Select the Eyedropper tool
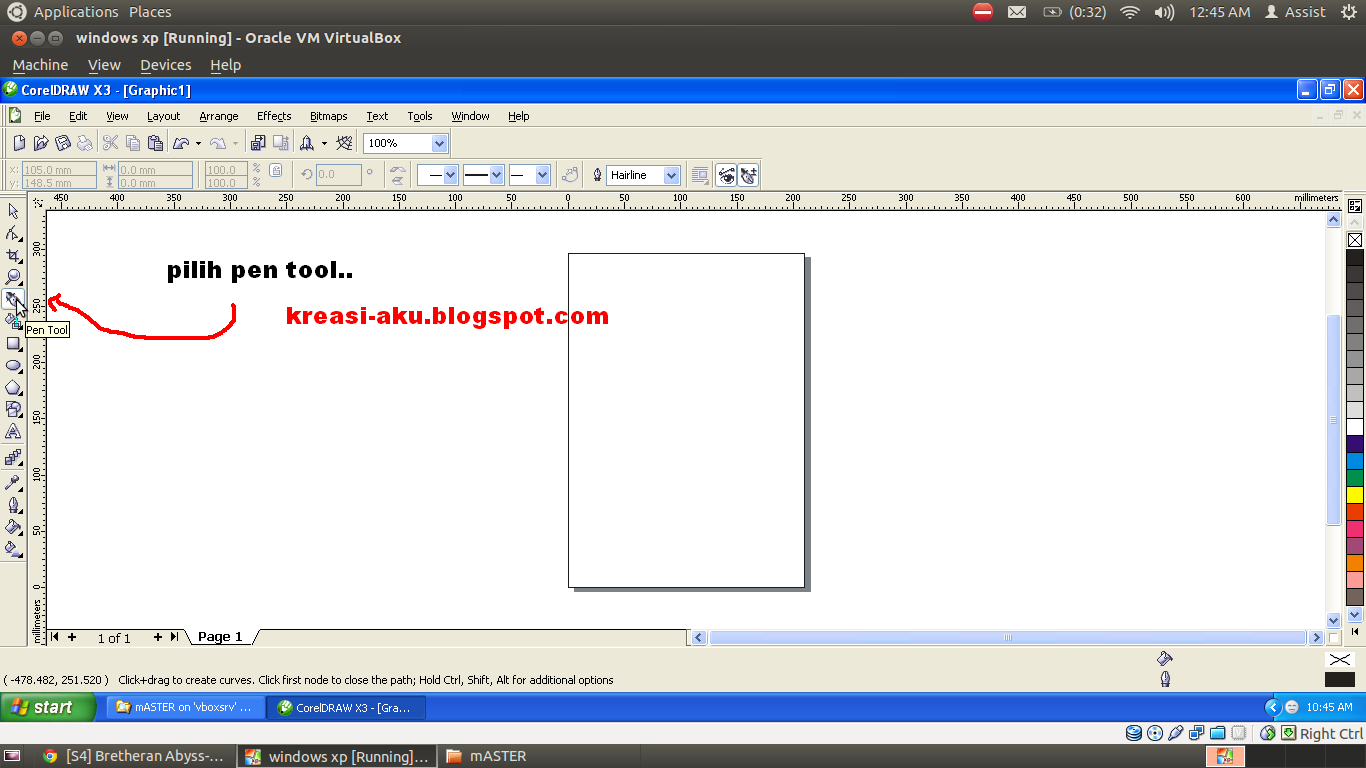 coord(13,482)
